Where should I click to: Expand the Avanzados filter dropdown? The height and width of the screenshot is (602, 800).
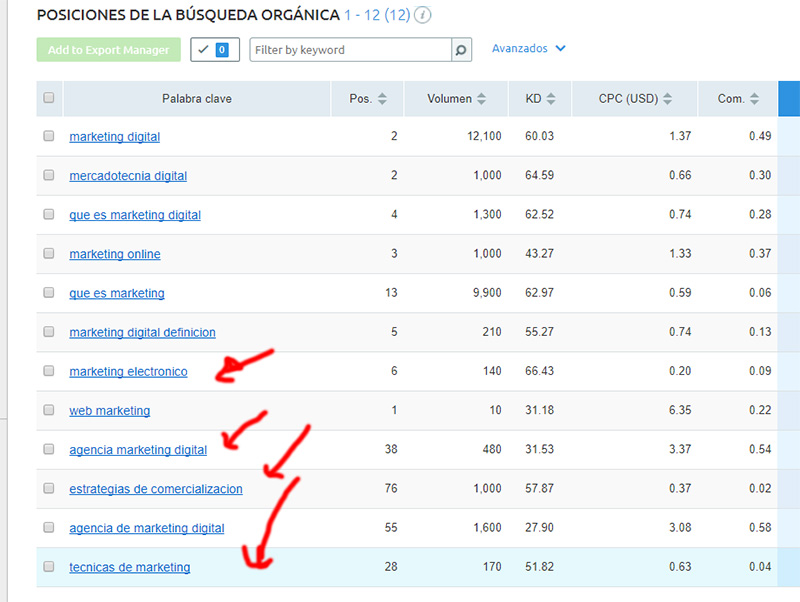click(529, 48)
